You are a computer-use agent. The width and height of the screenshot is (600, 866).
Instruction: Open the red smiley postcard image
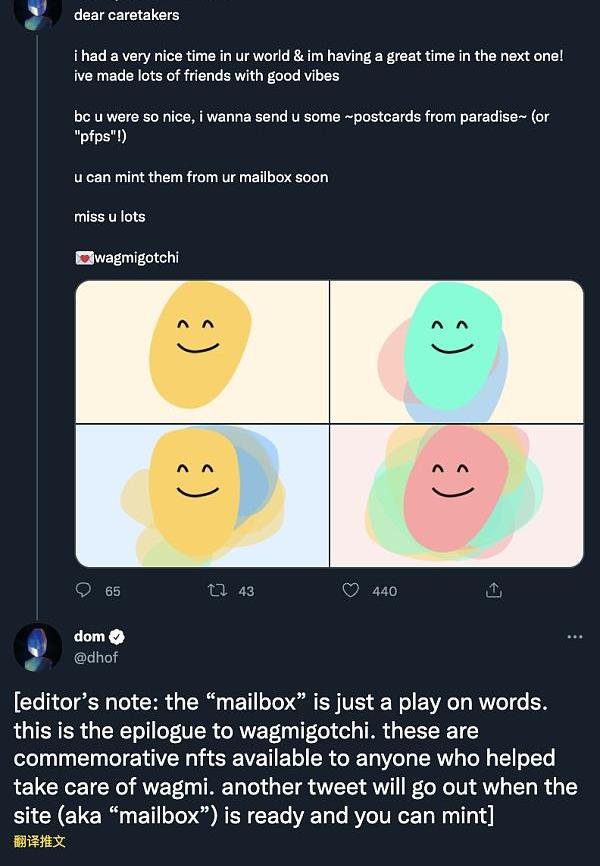pos(457,496)
